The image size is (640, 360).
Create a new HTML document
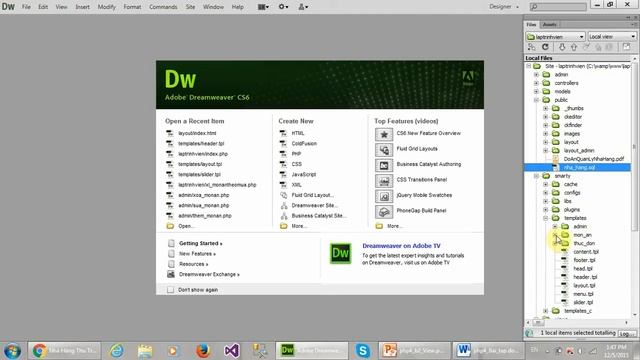tap(298, 133)
